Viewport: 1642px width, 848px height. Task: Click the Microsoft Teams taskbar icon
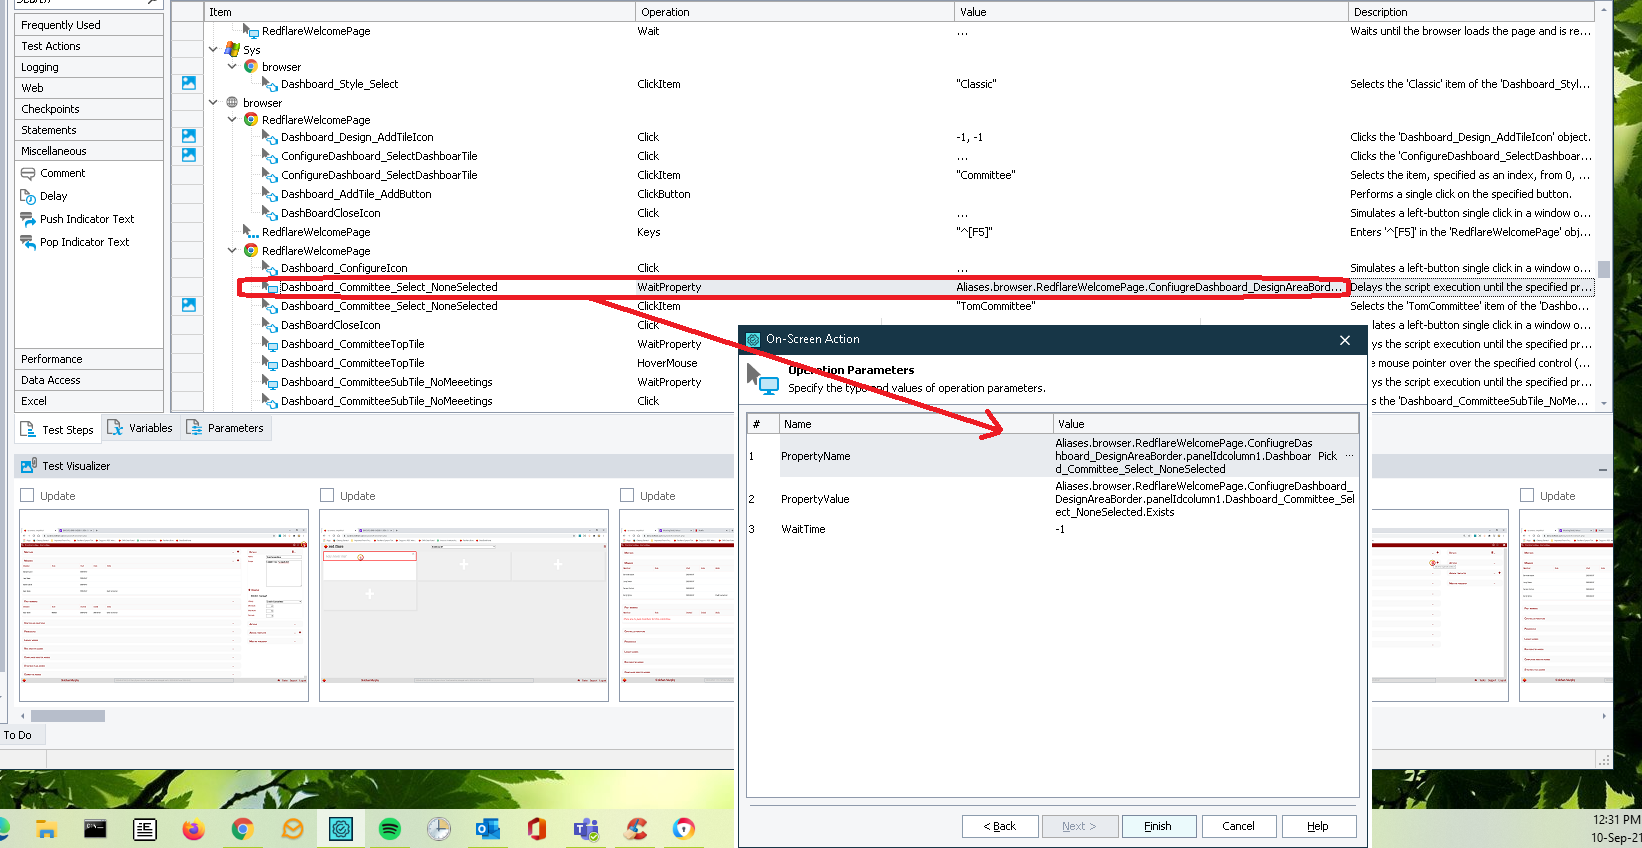pos(586,829)
